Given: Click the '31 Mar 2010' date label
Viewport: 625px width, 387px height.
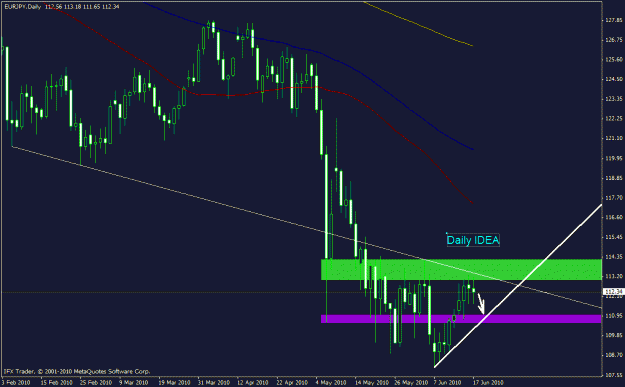Looking at the screenshot, I should (213, 382).
